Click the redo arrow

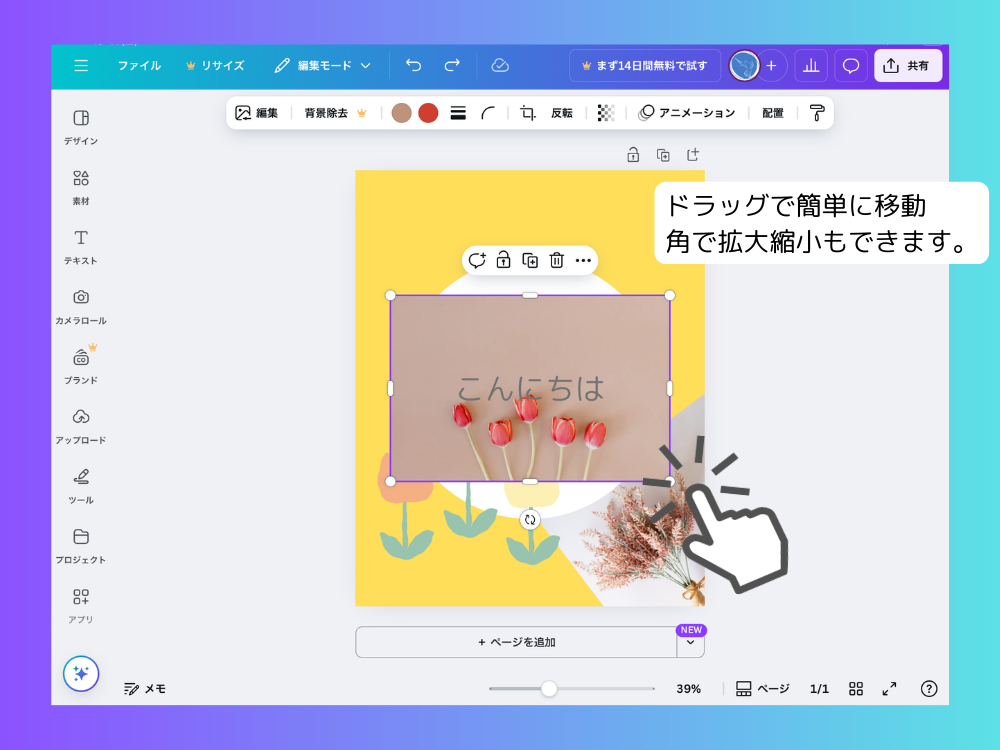452,65
